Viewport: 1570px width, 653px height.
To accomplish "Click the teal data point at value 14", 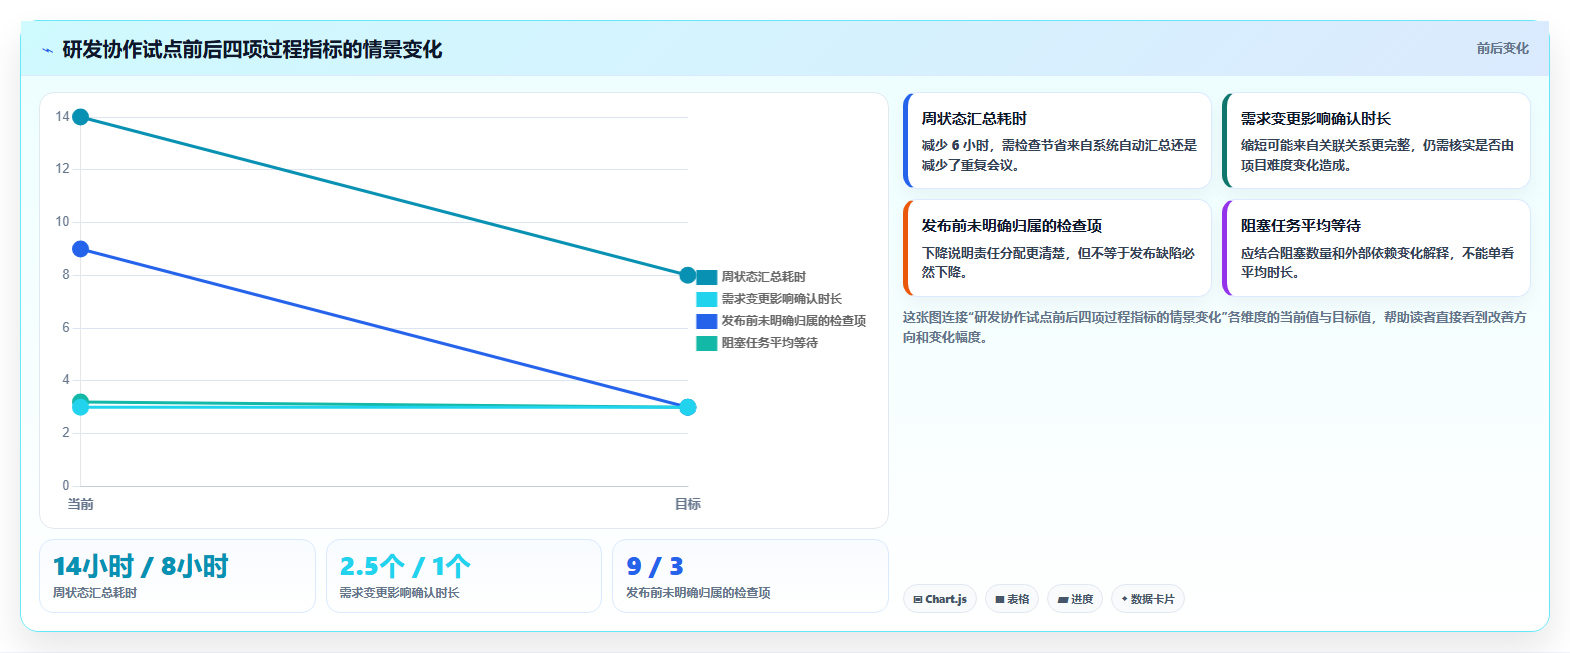I will pyautogui.click(x=81, y=117).
